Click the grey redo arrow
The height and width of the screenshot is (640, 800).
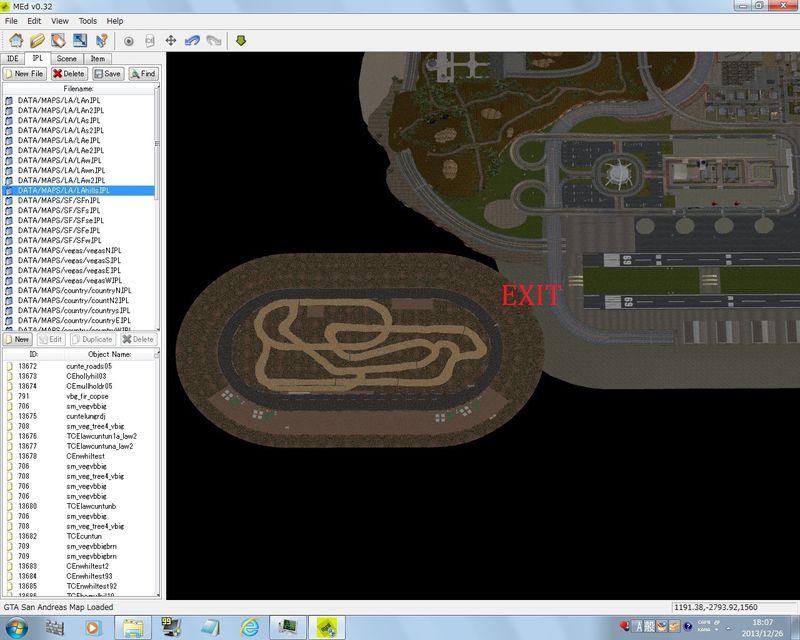(214, 41)
